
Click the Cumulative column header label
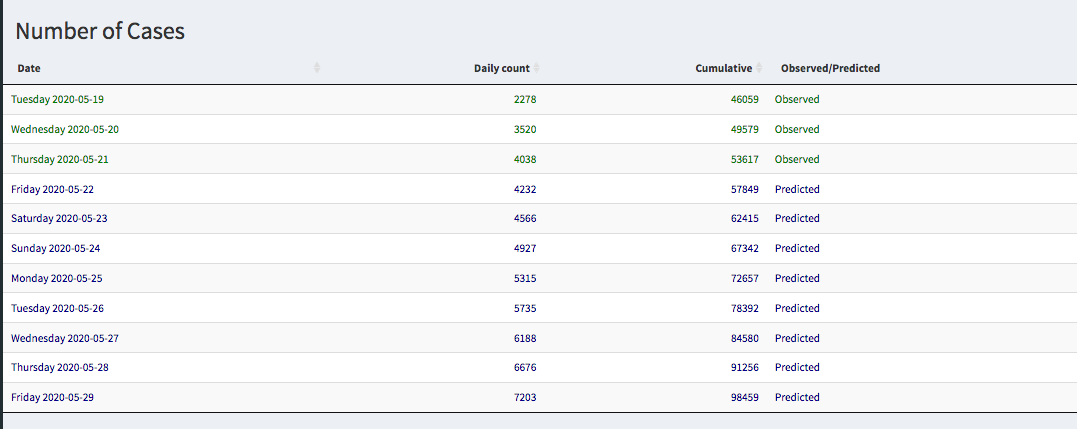(x=723, y=68)
